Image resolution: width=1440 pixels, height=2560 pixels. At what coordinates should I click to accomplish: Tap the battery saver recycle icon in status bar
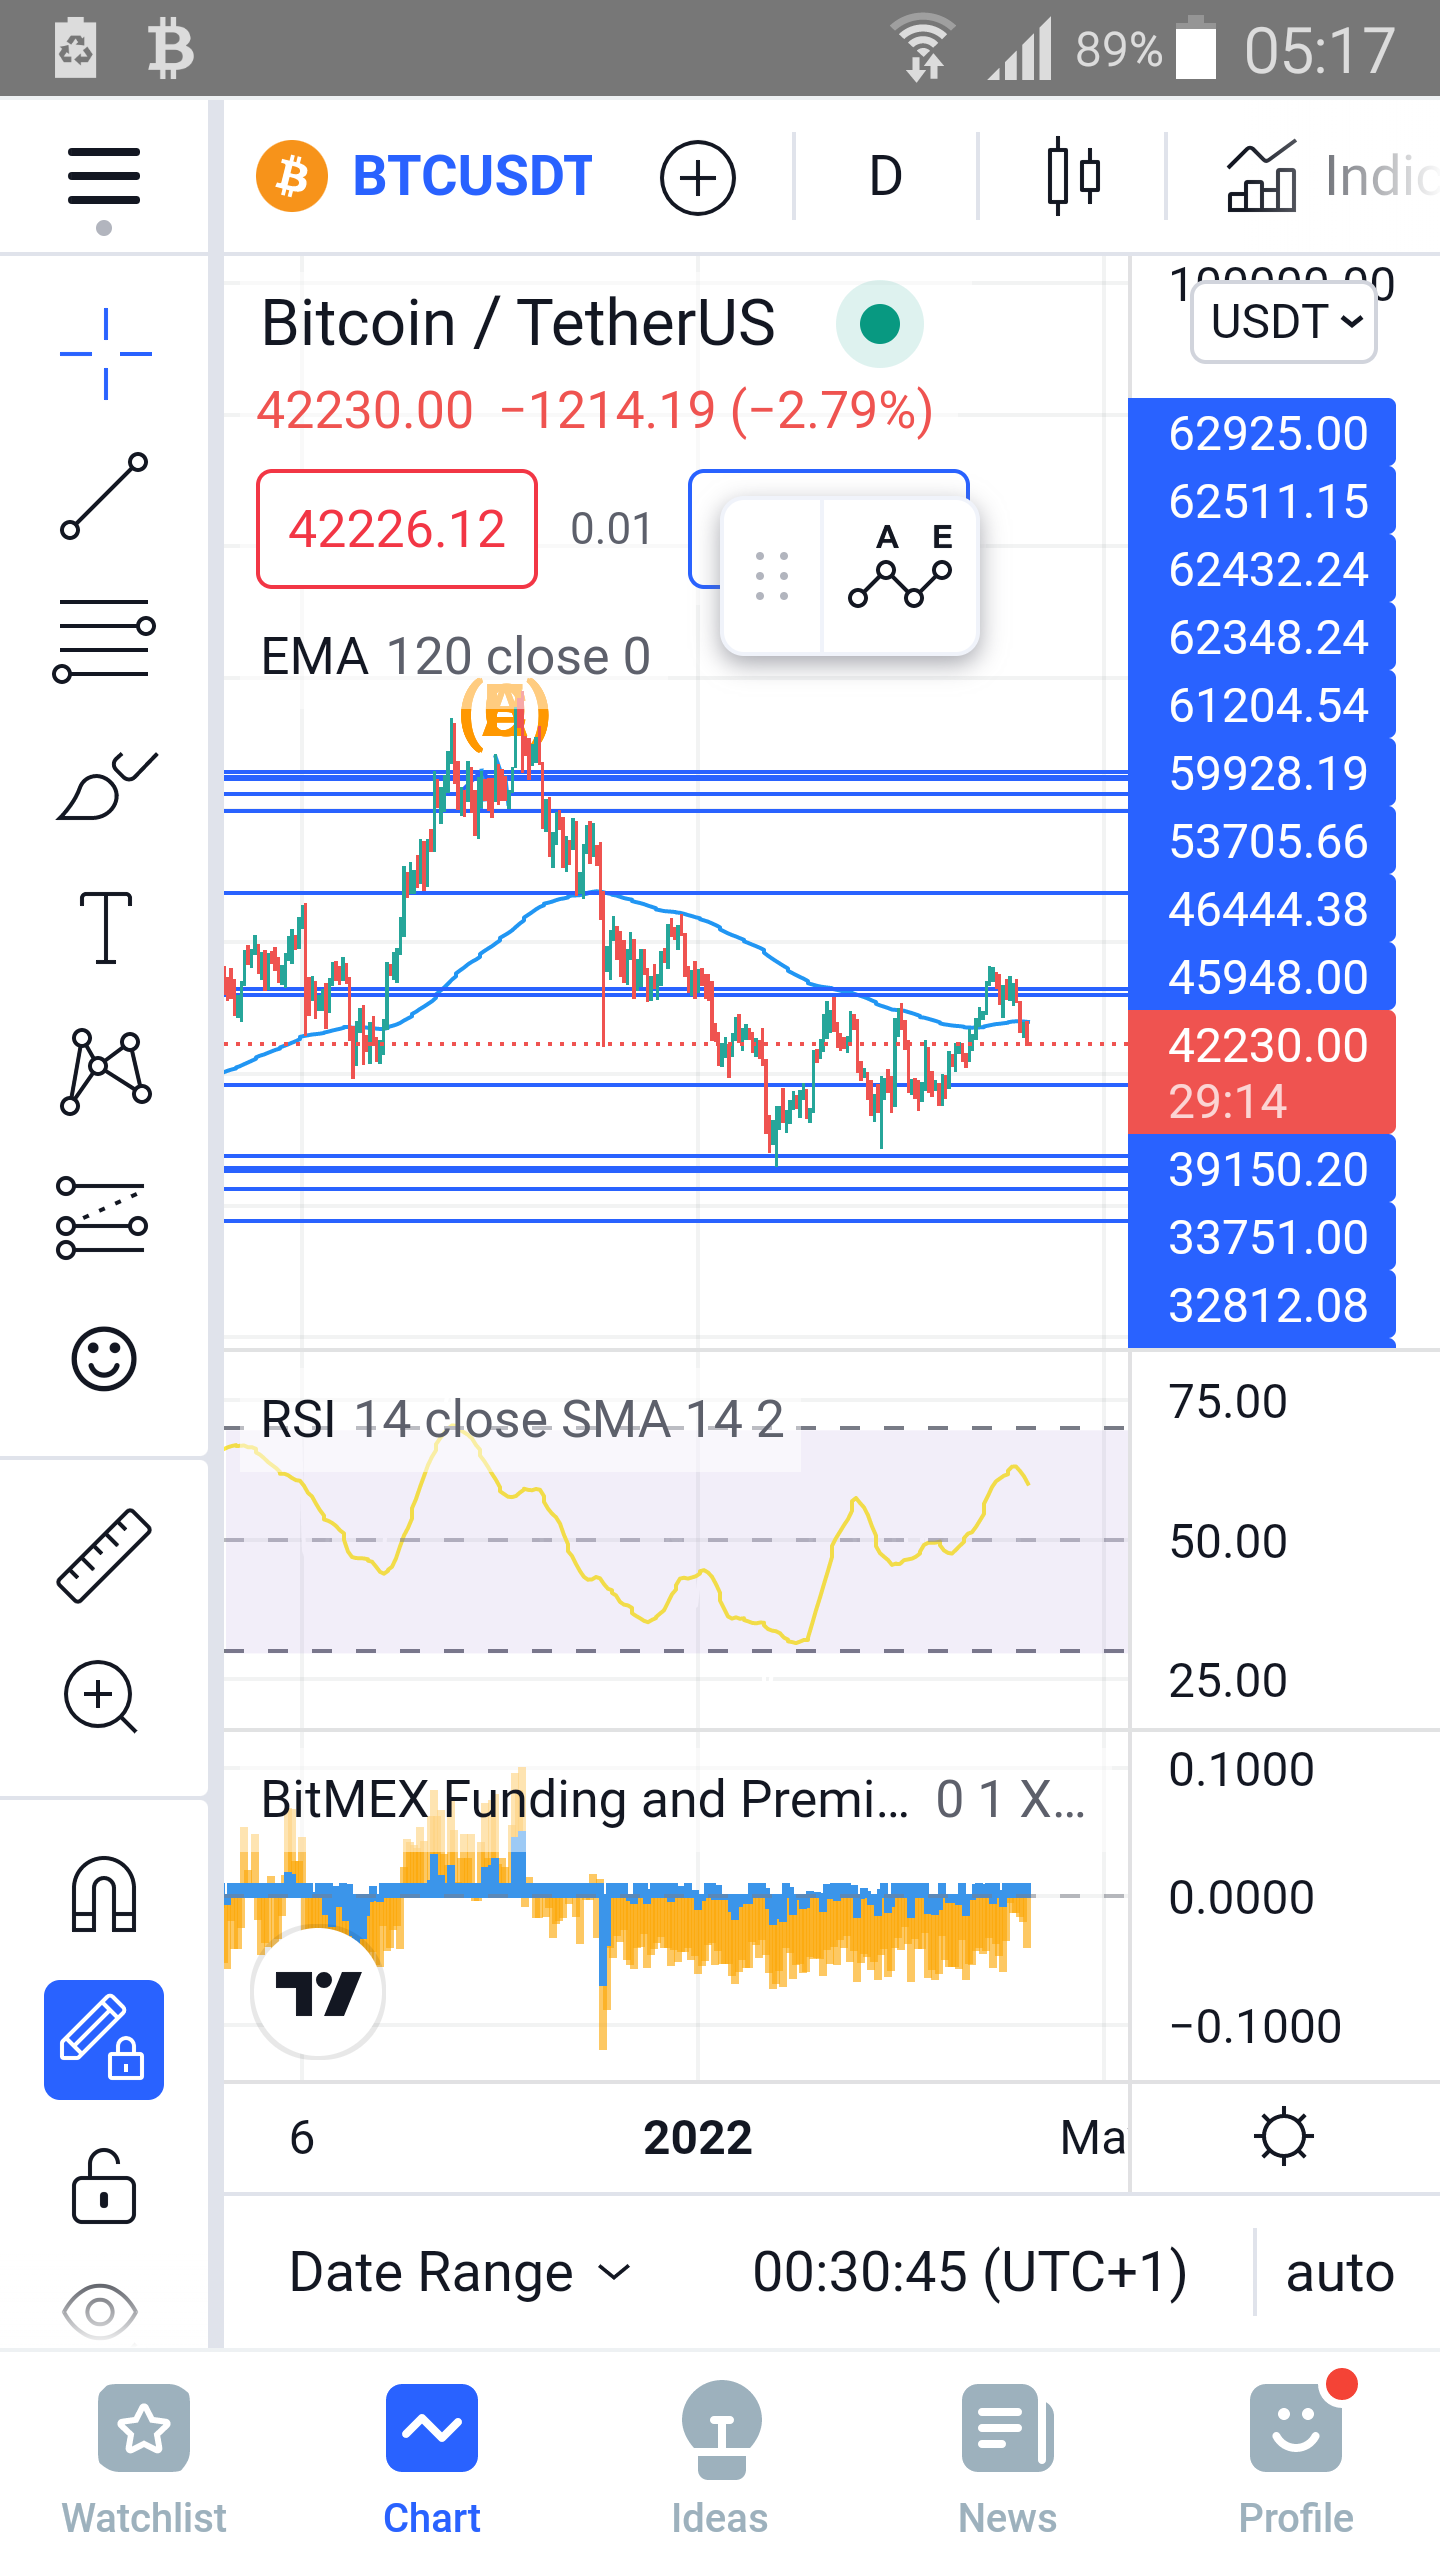point(76,48)
